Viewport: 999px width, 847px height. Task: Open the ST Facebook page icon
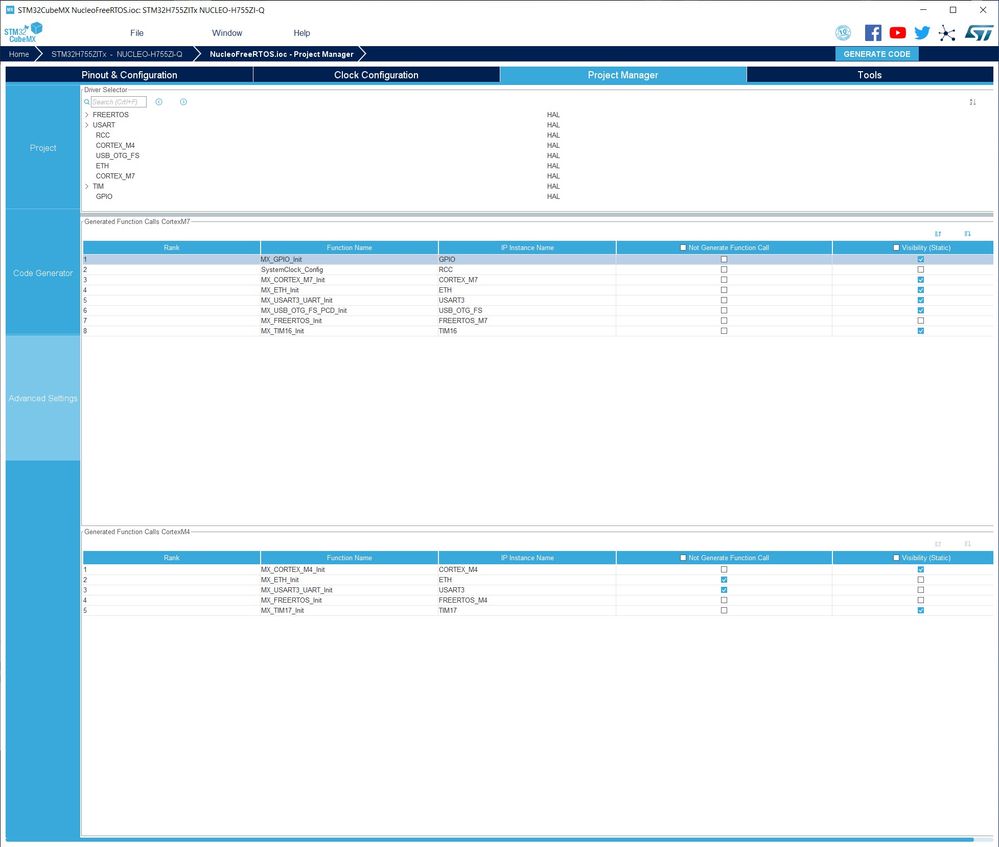tap(873, 33)
